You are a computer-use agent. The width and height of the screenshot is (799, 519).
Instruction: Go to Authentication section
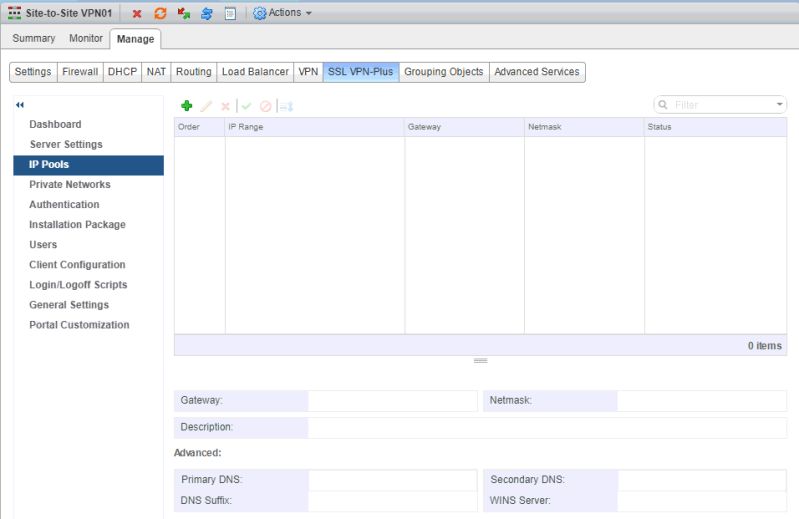(x=64, y=205)
